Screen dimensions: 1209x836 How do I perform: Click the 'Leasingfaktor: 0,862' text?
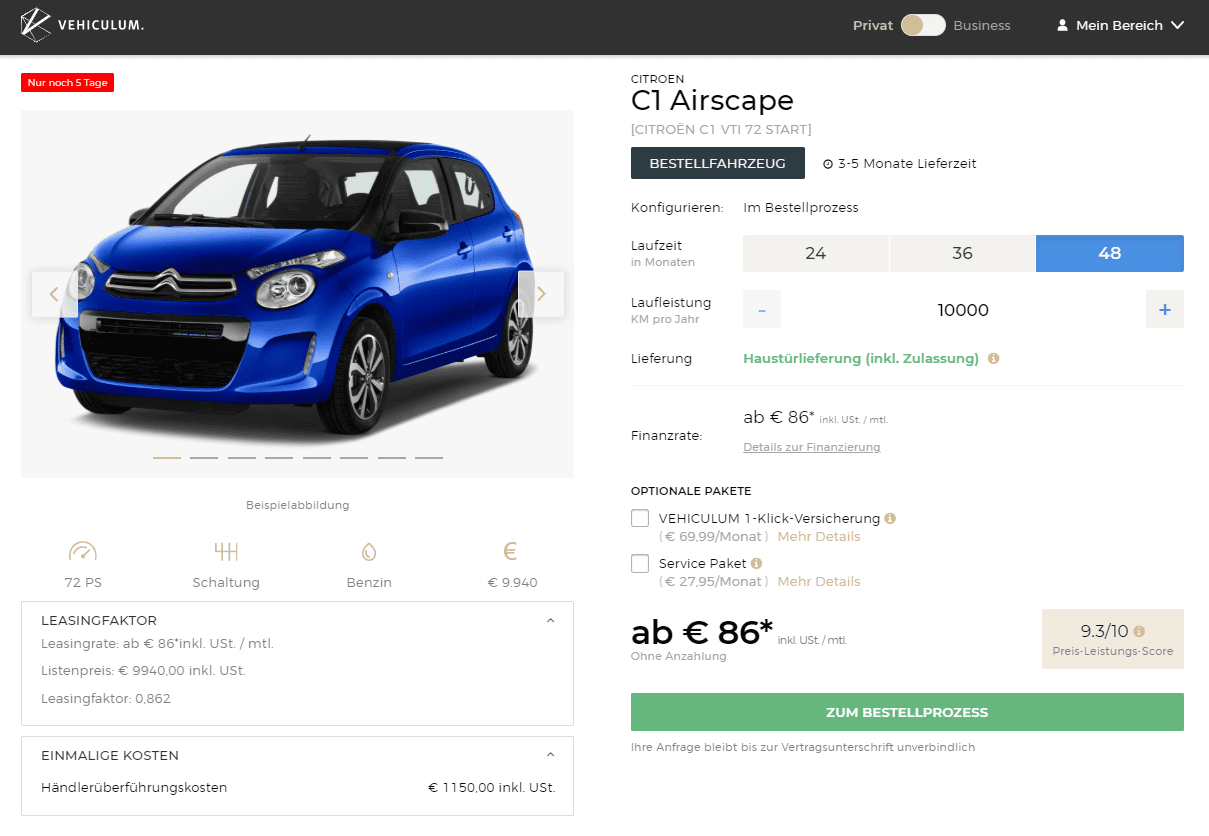click(x=106, y=698)
